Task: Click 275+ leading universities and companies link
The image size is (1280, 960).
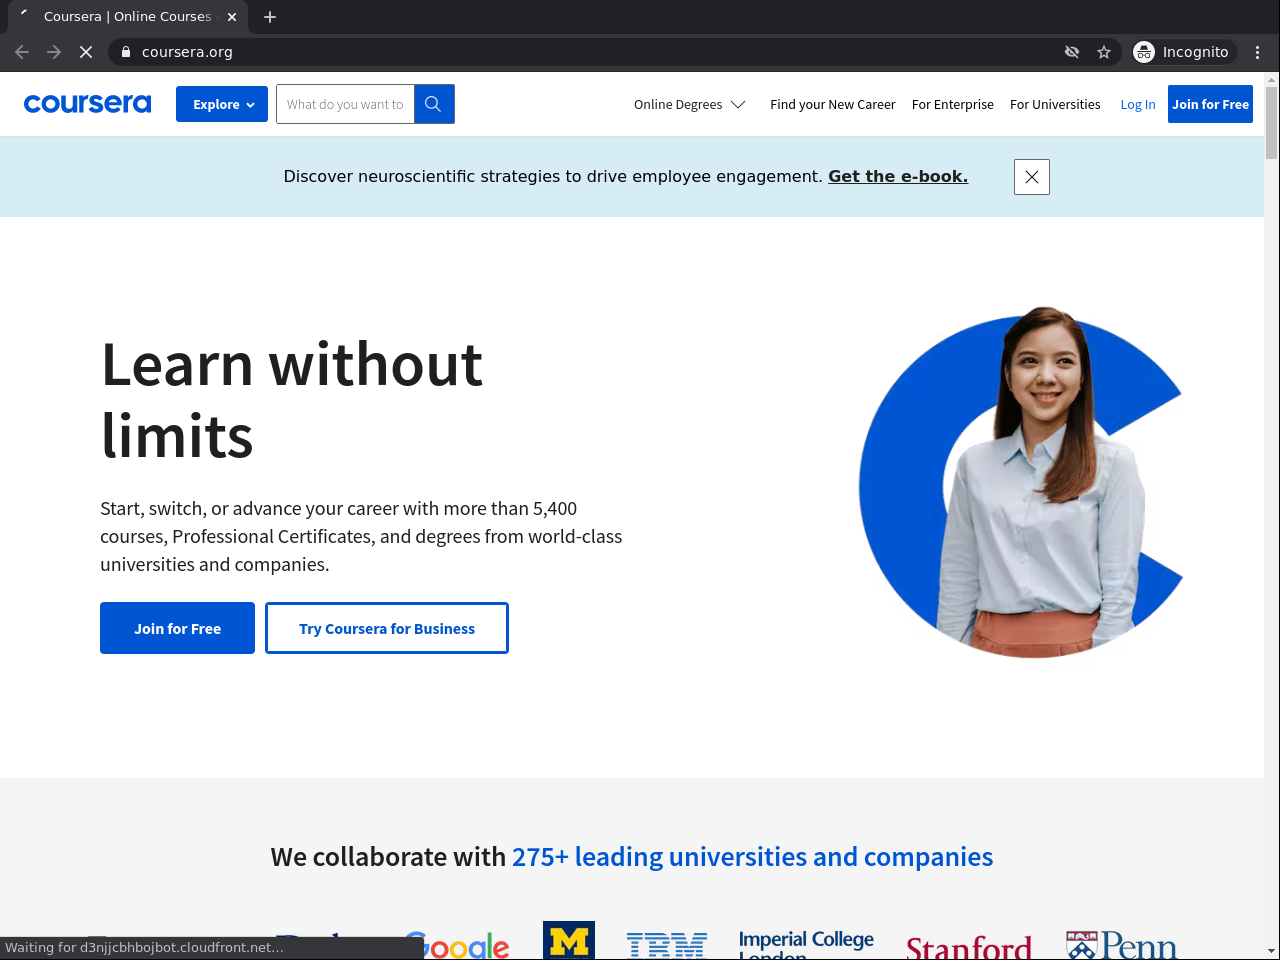Action: click(753, 857)
